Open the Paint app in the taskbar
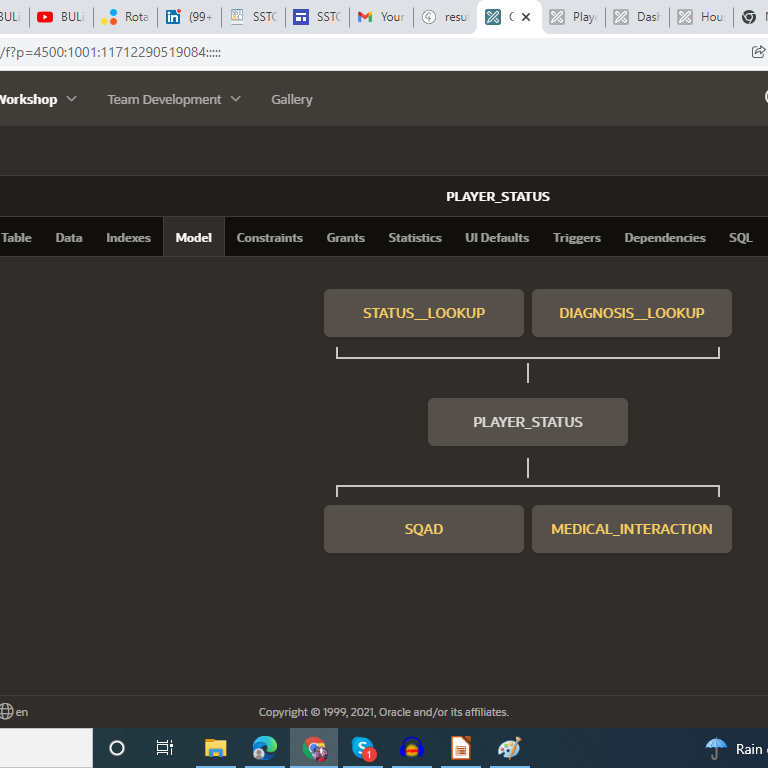This screenshot has height=768, width=768. click(x=509, y=748)
